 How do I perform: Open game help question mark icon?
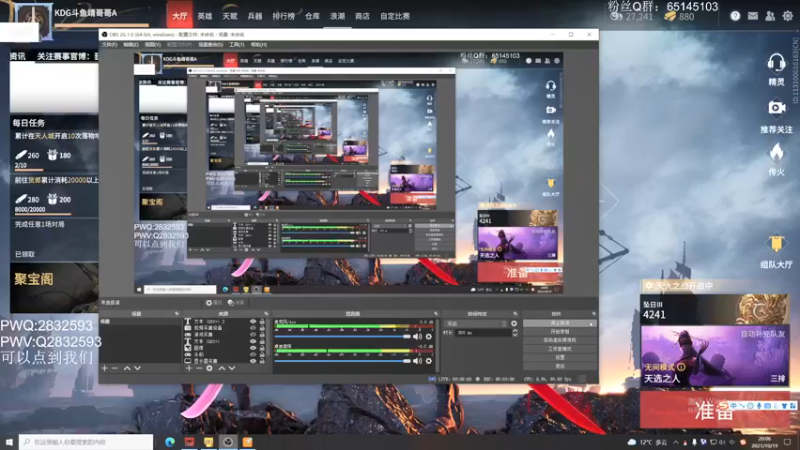(735, 16)
